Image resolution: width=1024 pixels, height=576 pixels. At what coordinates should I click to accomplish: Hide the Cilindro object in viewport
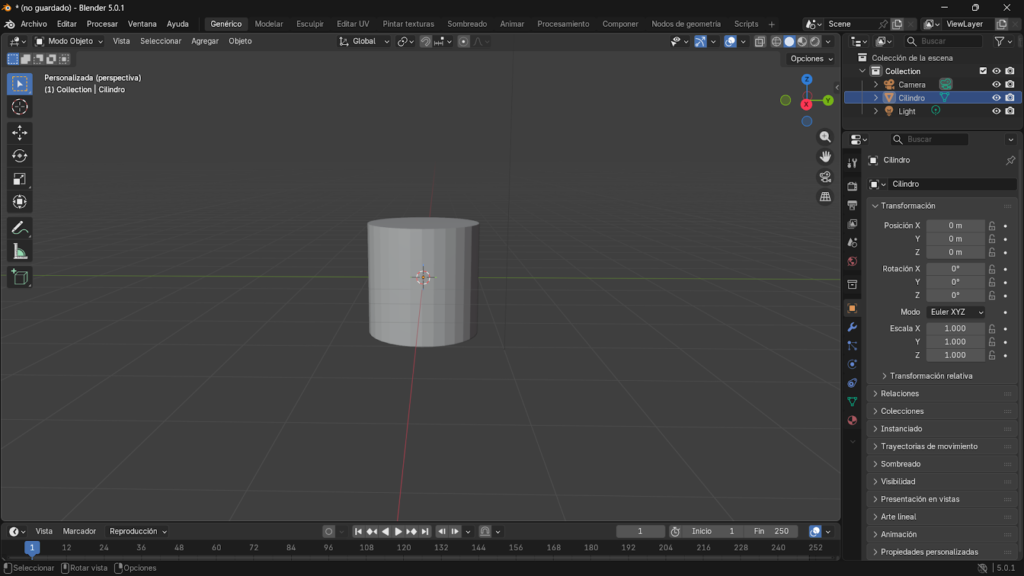click(x=996, y=98)
